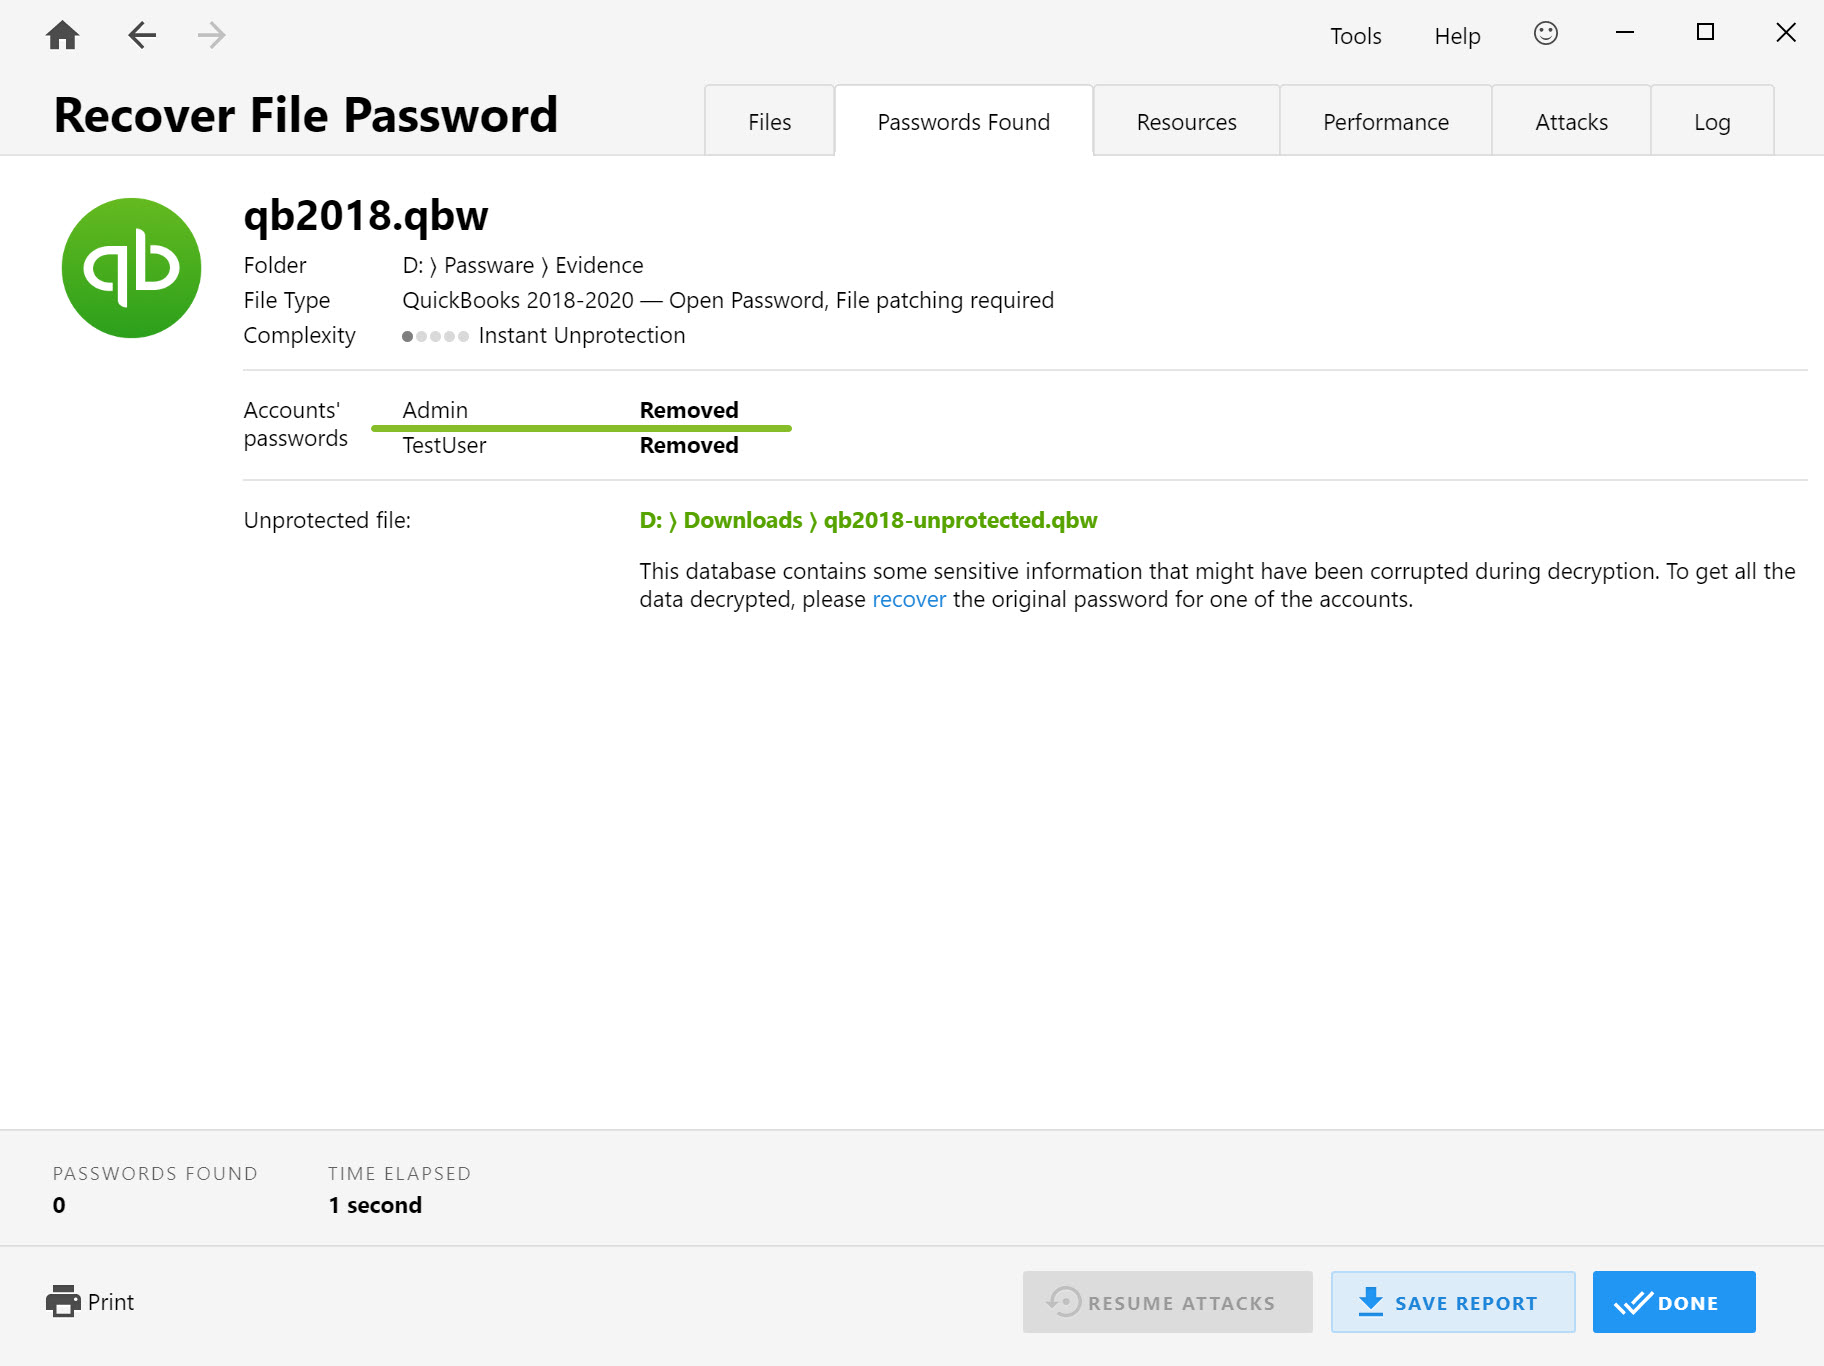Click the download icon on Save Report
Image resolution: width=1824 pixels, height=1366 pixels.
pyautogui.click(x=1369, y=1302)
